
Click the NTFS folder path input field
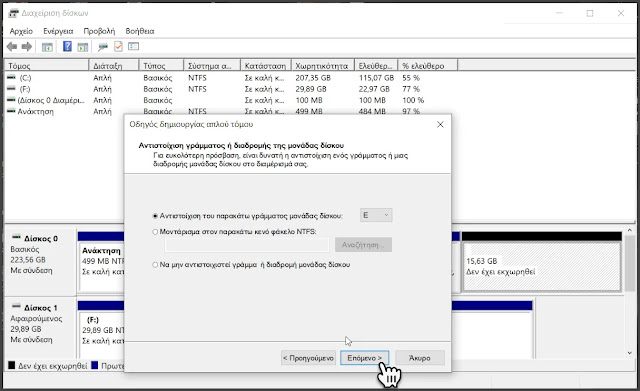[x=247, y=245]
